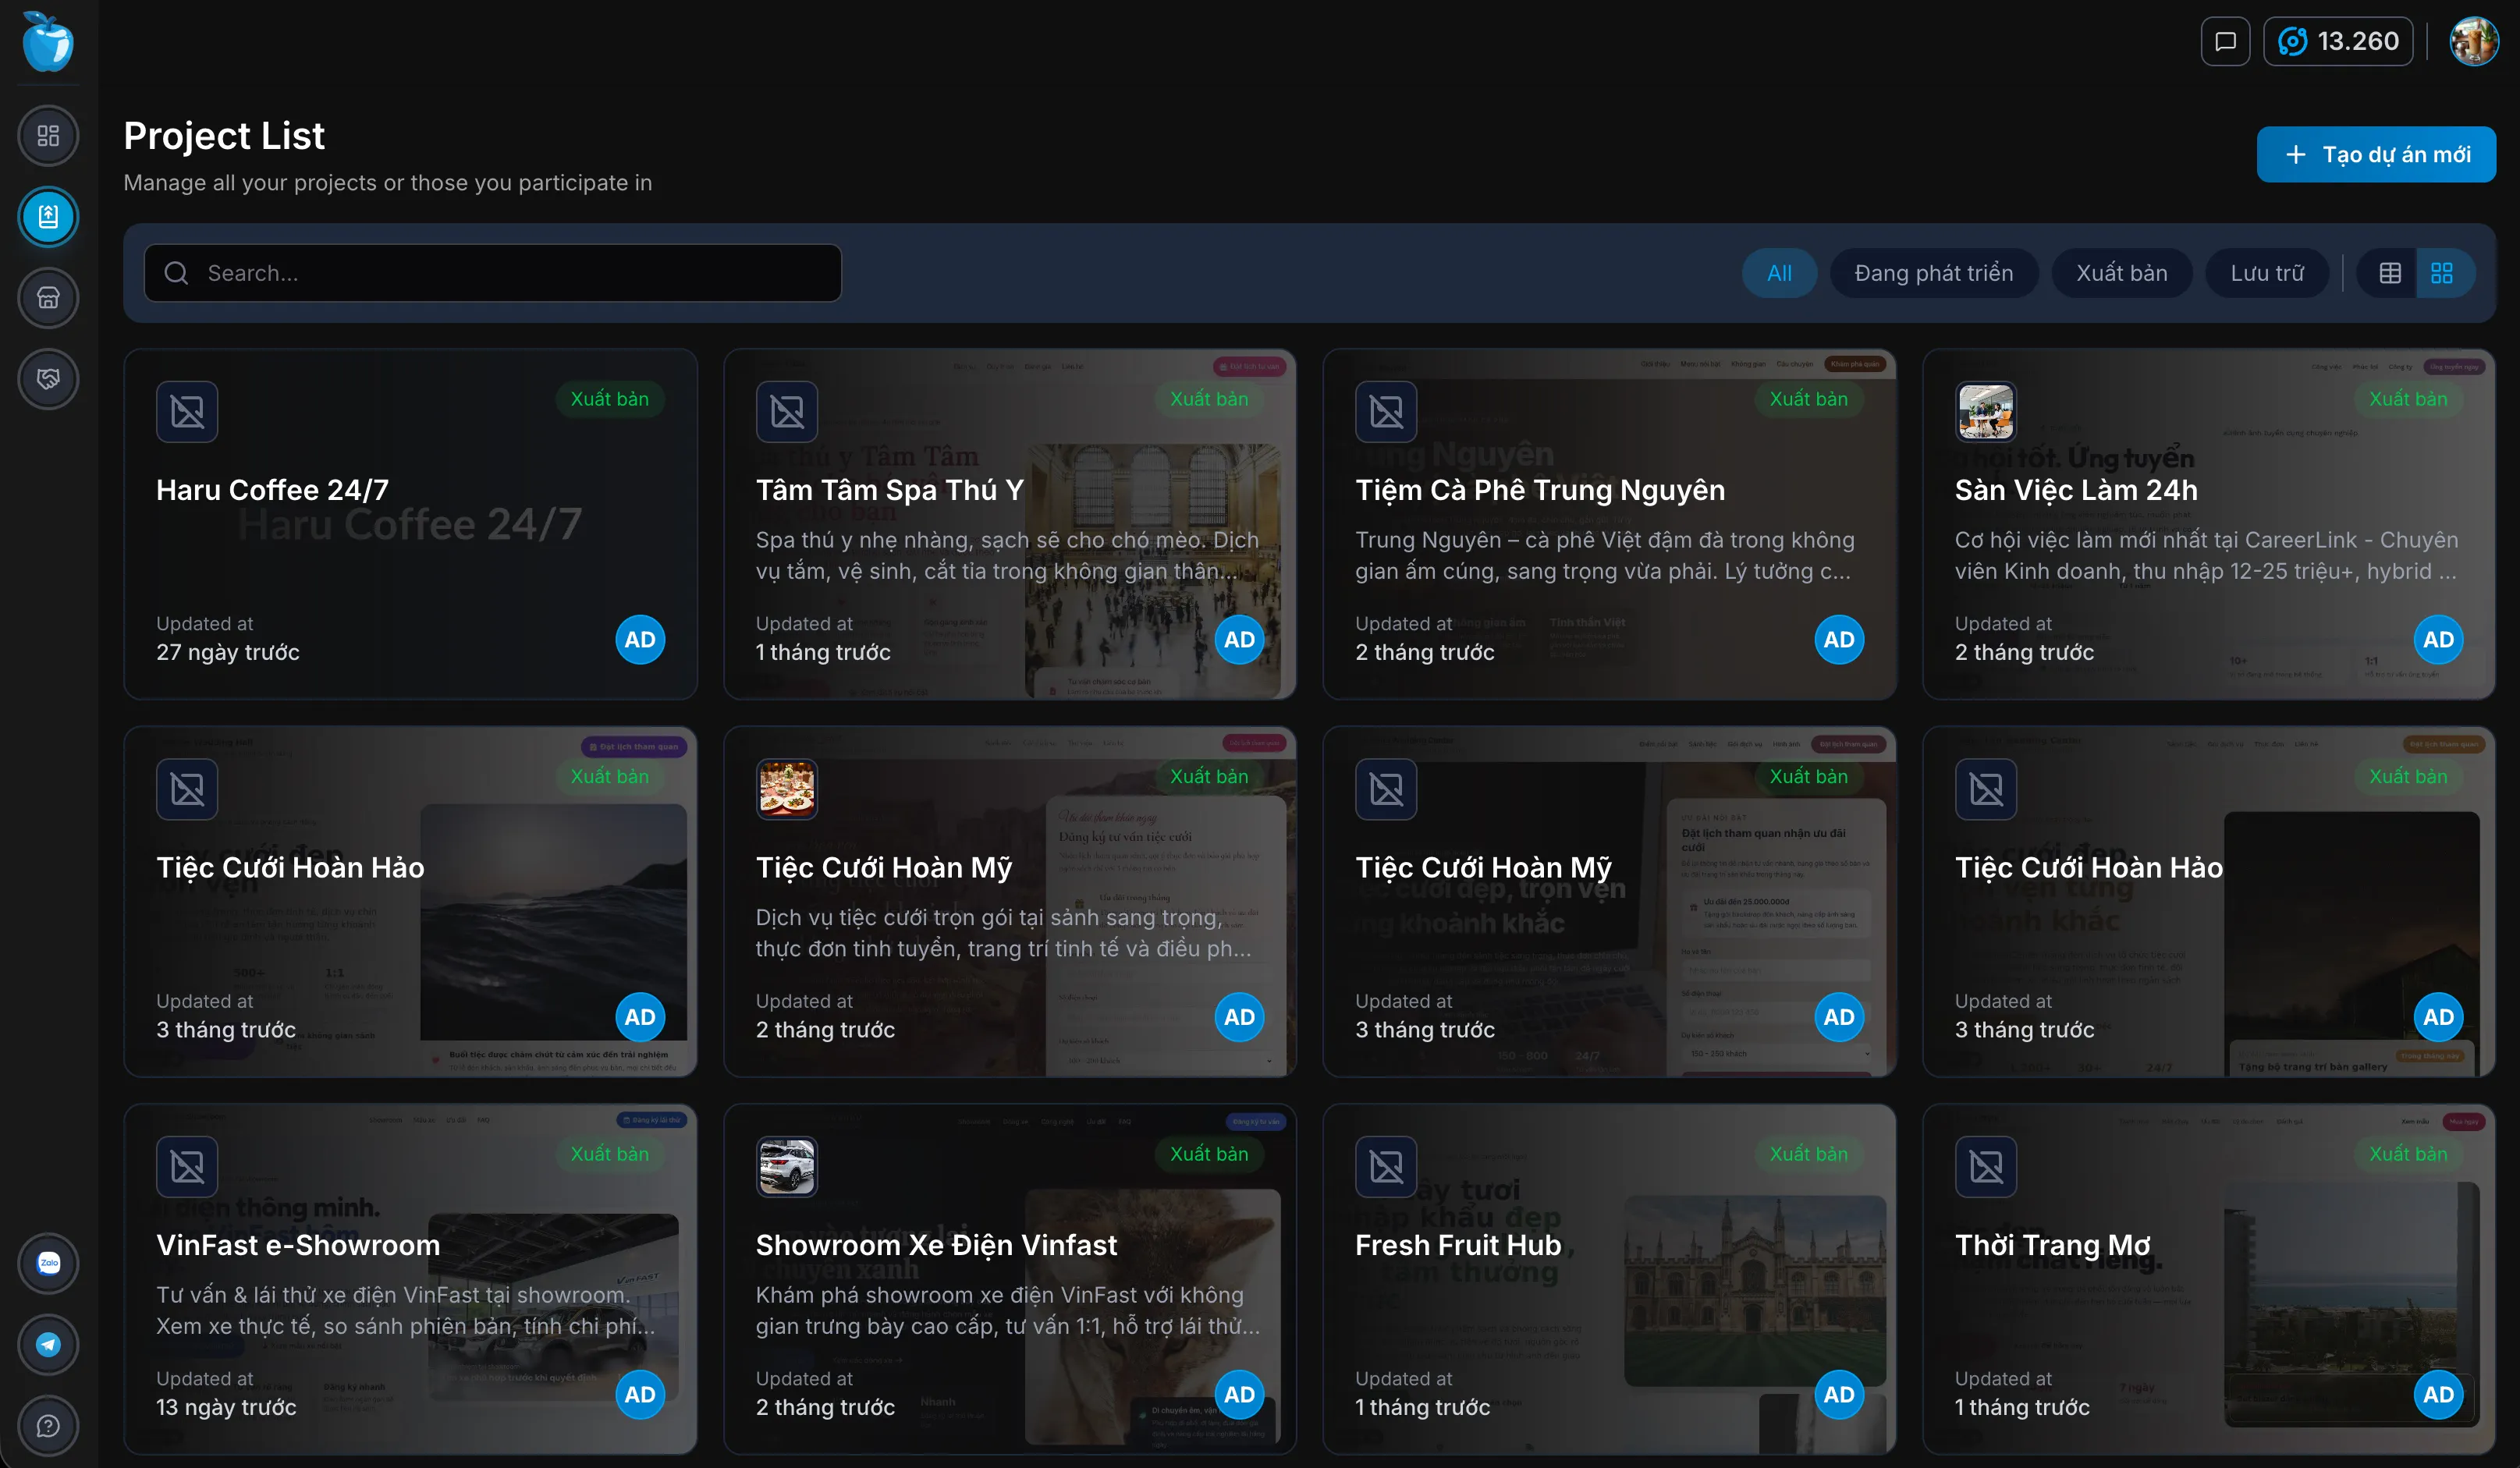The height and width of the screenshot is (1468, 2520).
Task: Open the user profile avatar
Action: pos(2473,41)
